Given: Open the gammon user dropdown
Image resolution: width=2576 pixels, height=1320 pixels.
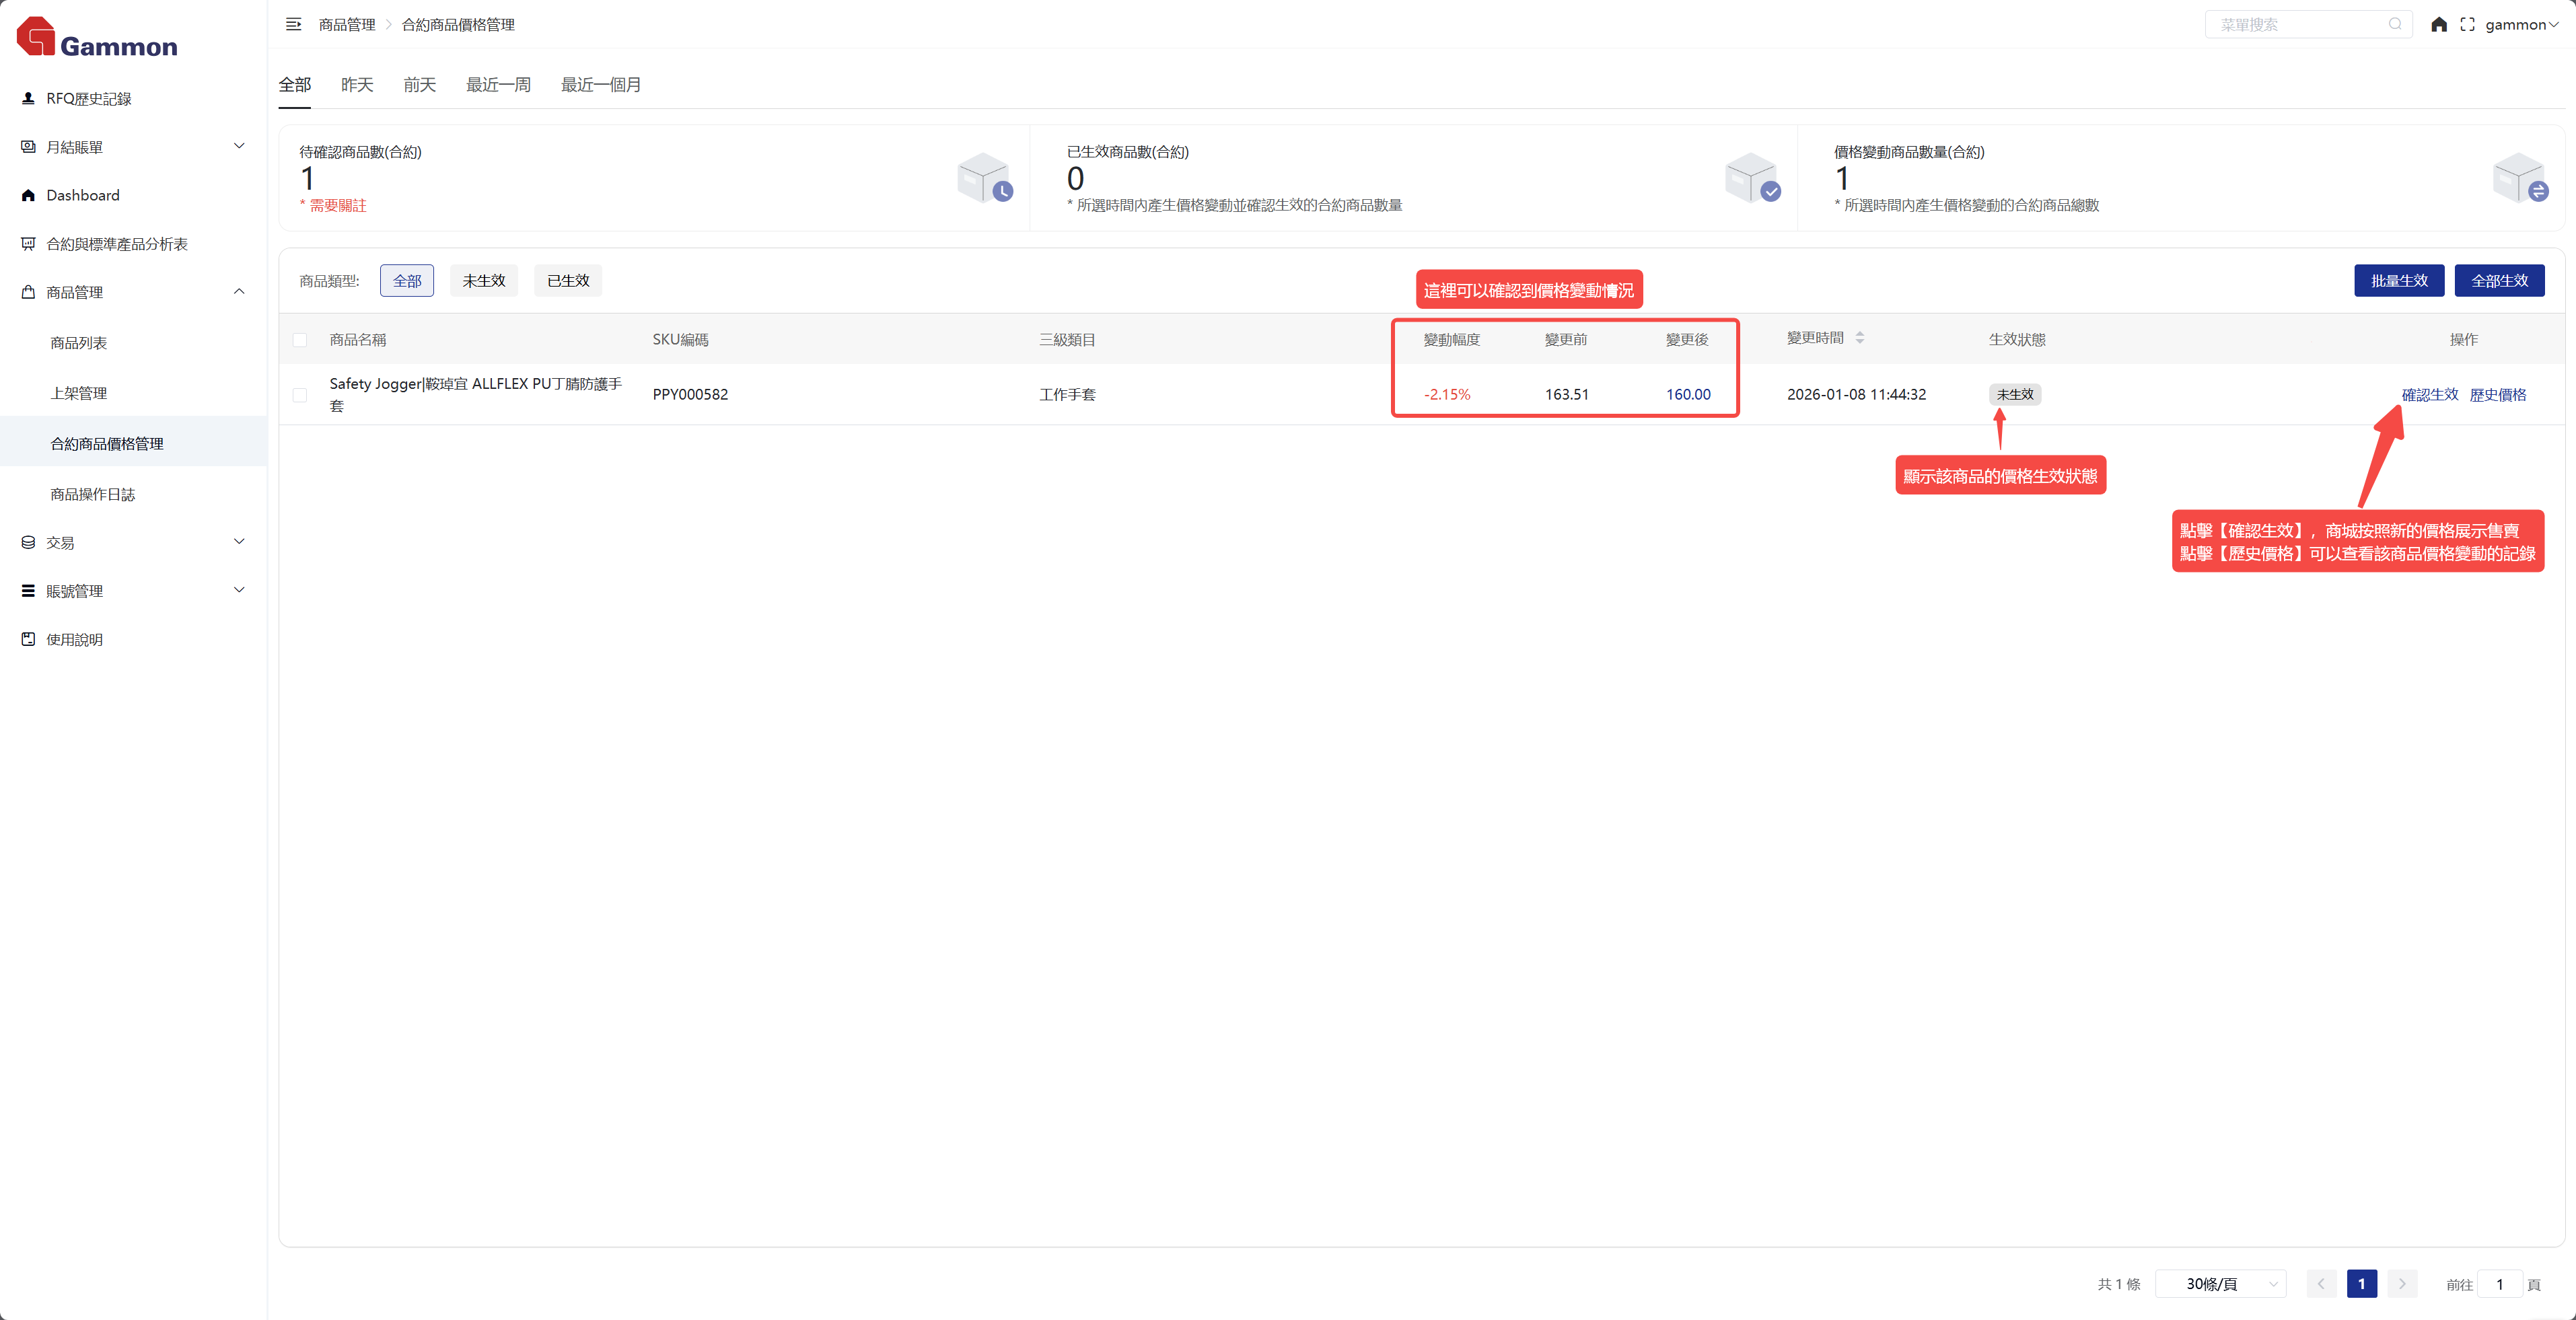Looking at the screenshot, I should click(x=2520, y=24).
